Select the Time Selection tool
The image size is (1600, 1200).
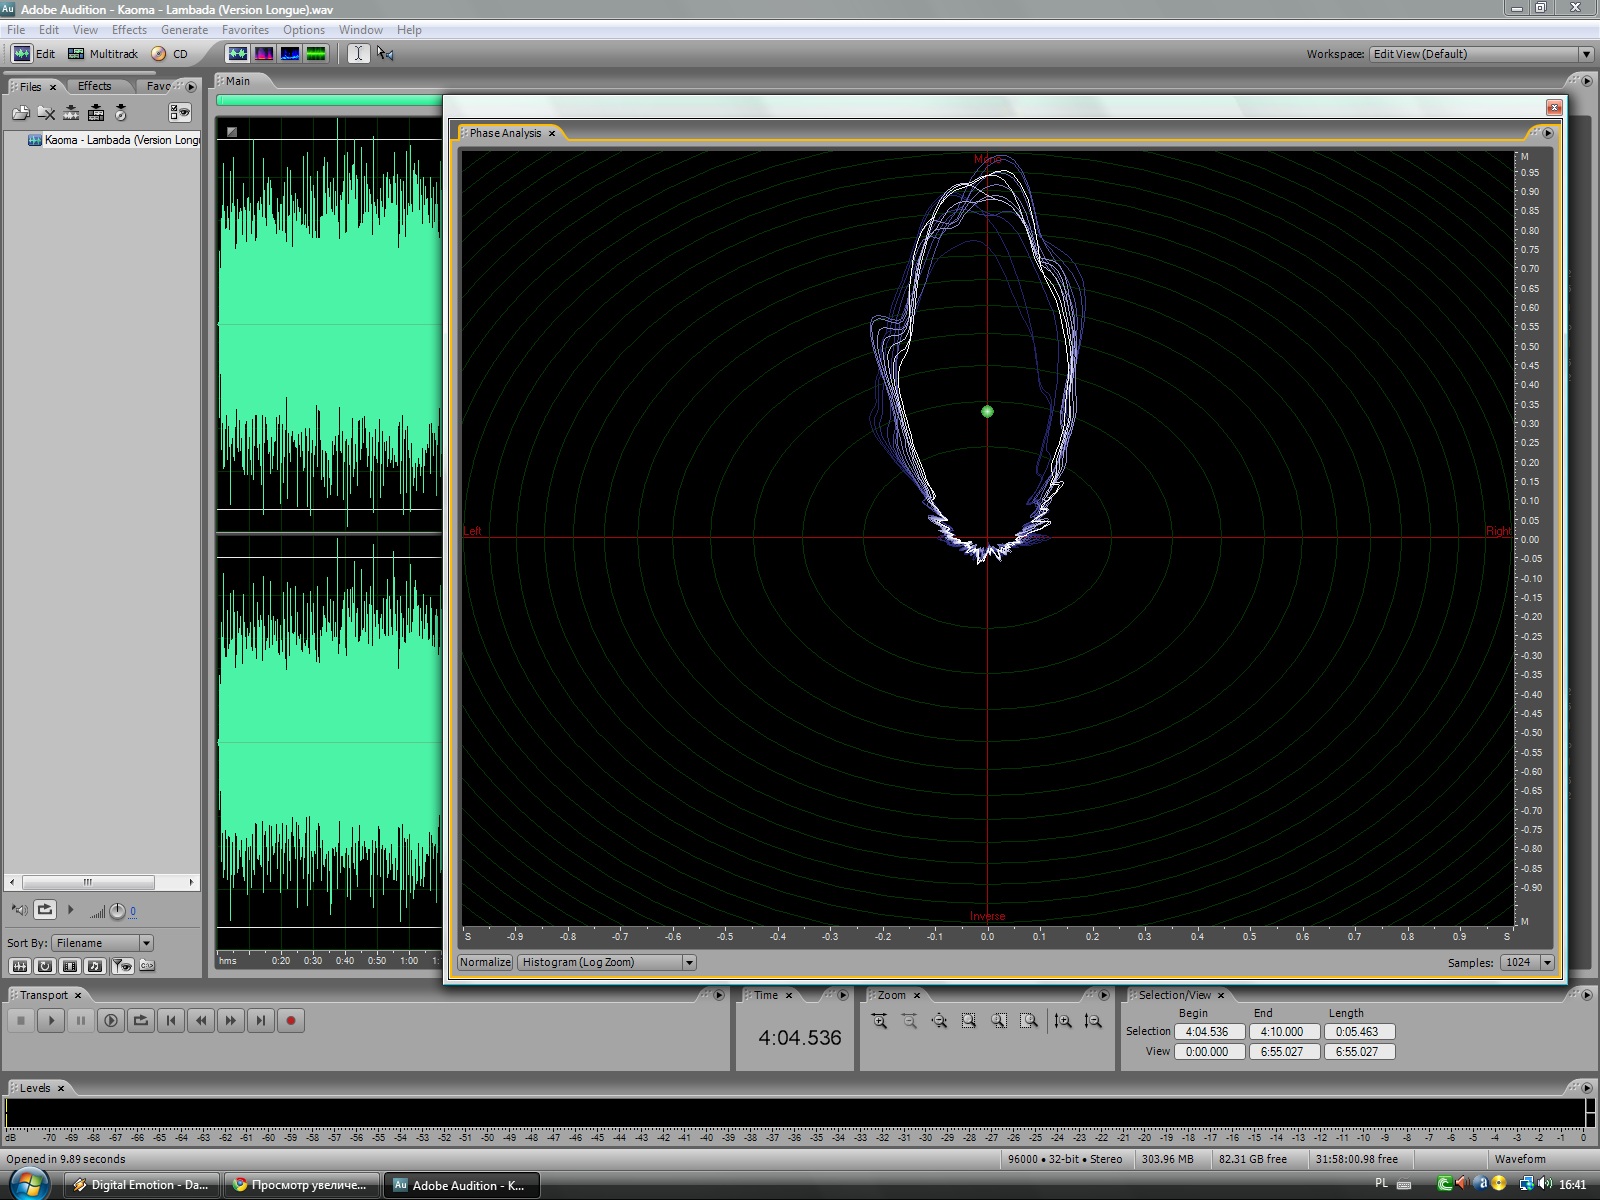tap(358, 54)
